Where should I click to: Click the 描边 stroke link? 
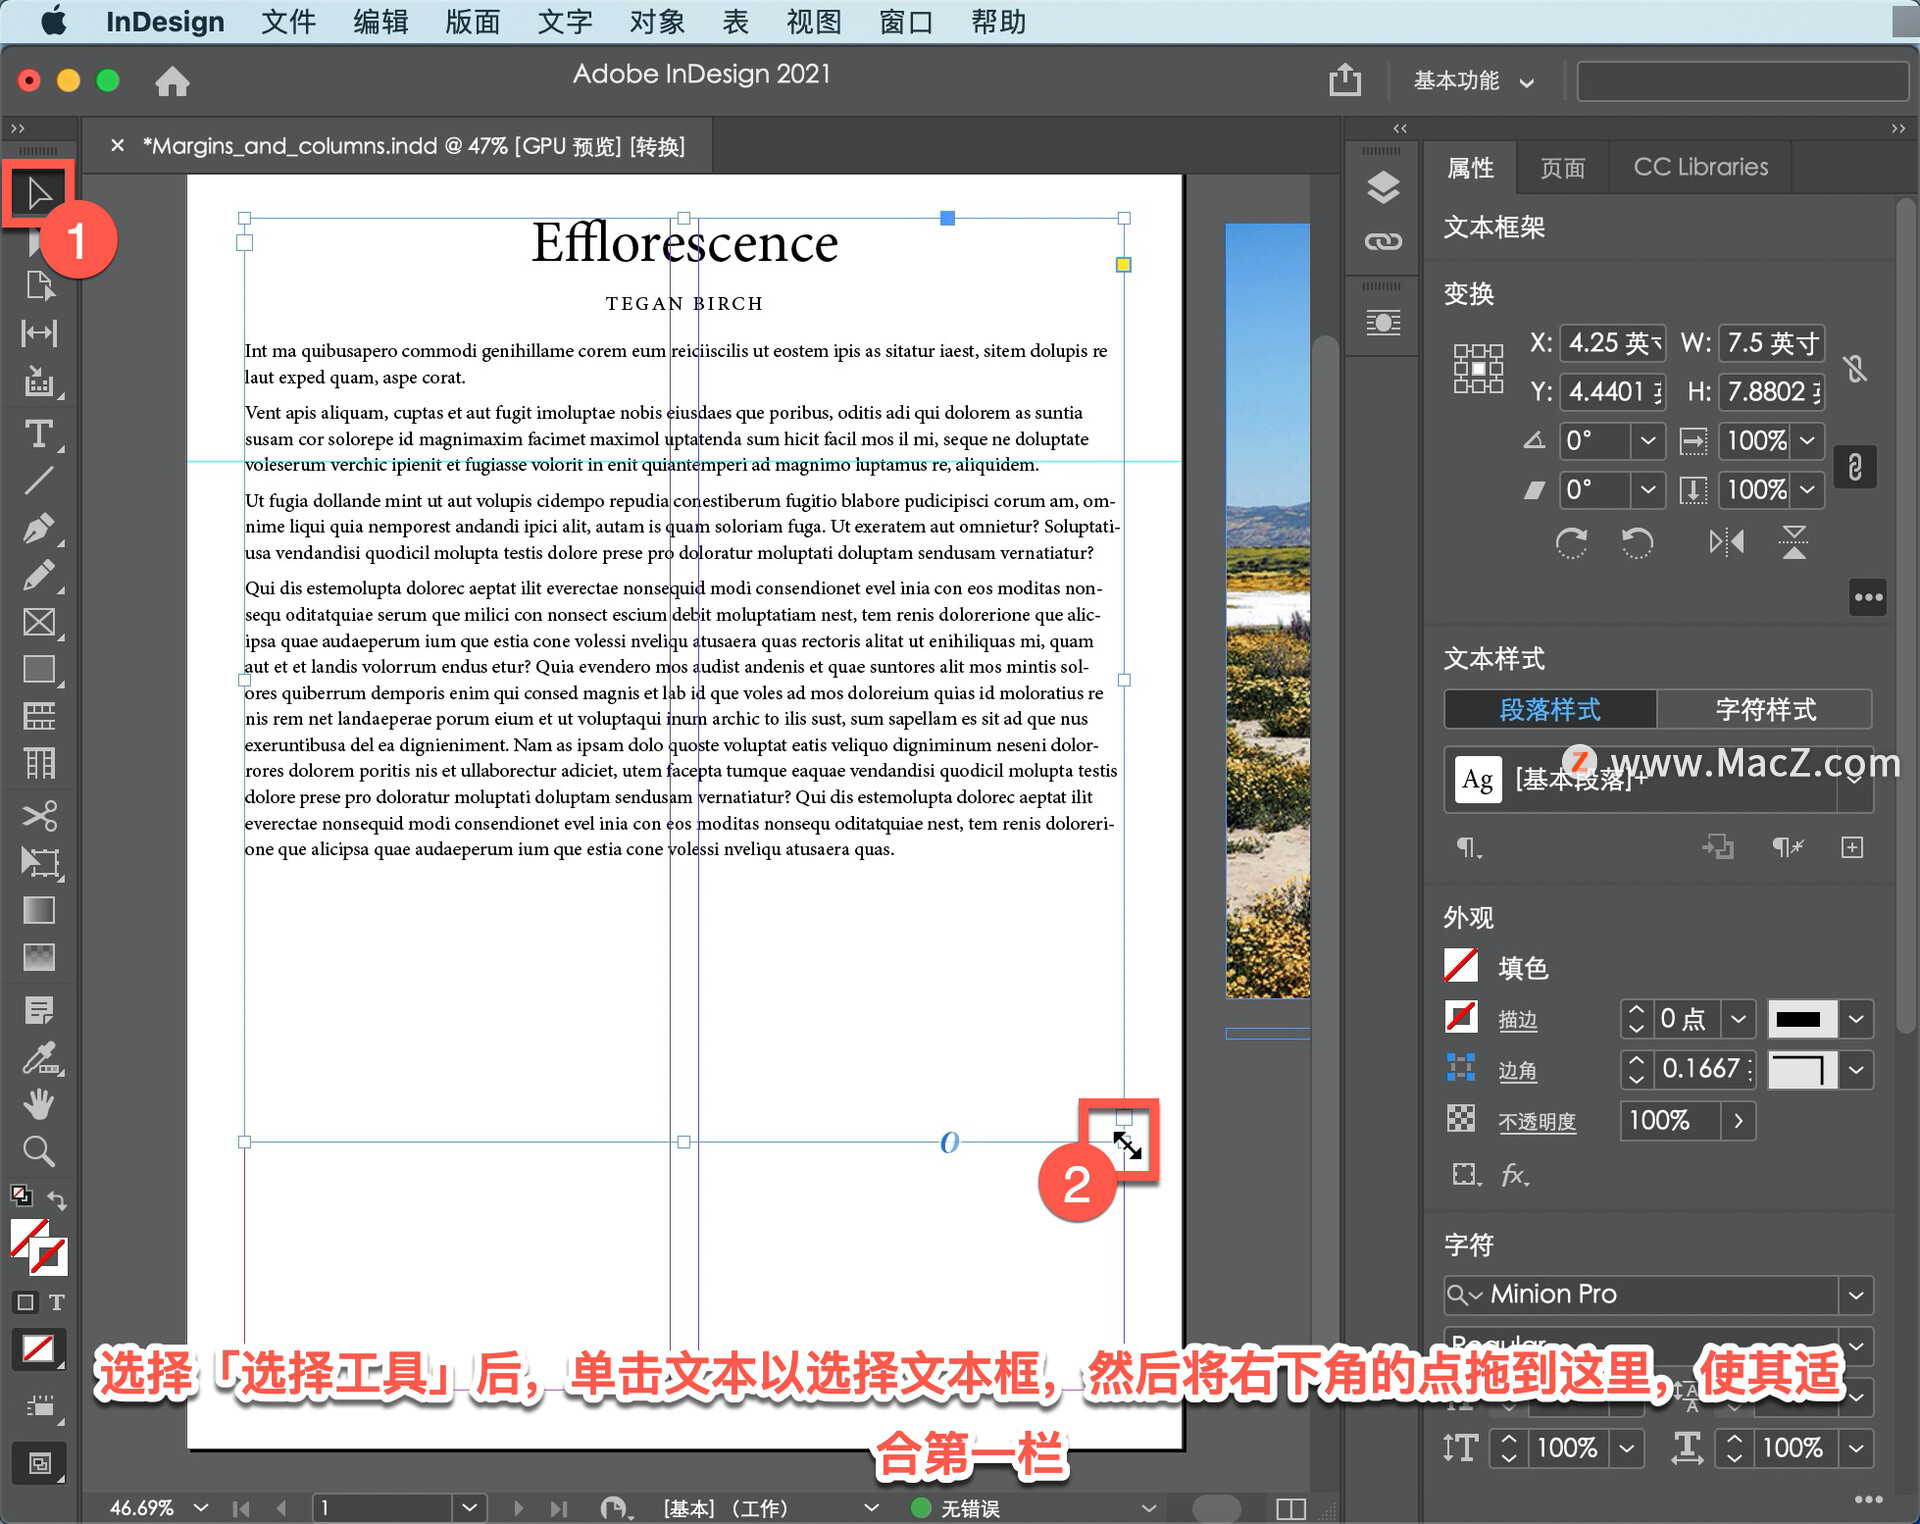[1517, 1019]
